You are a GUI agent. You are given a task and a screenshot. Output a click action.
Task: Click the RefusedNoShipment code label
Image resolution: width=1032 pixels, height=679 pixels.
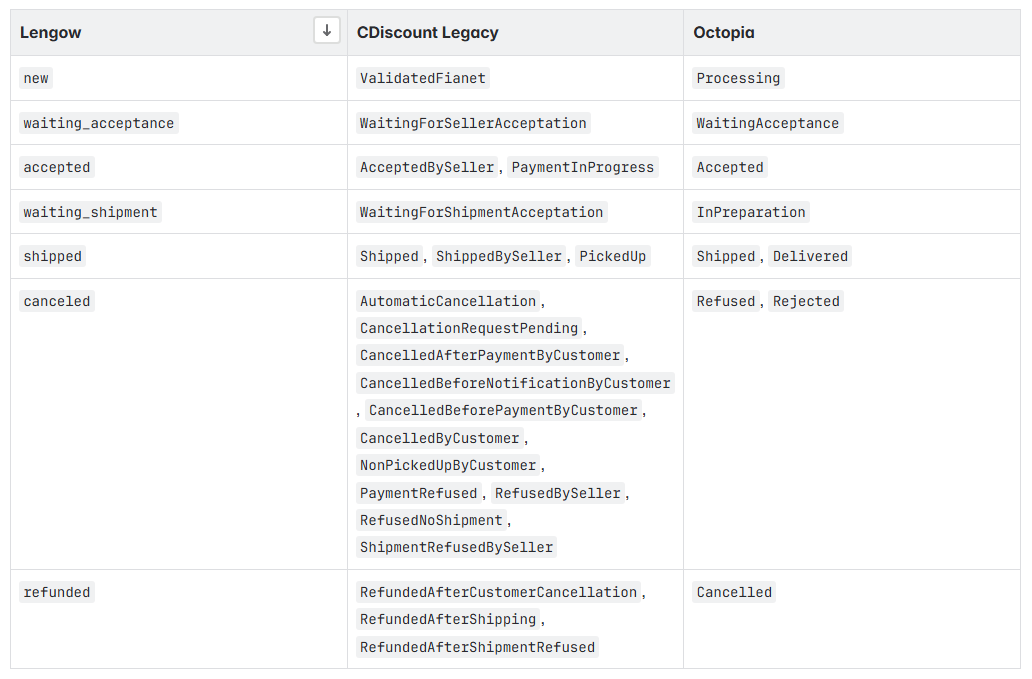coord(431,520)
